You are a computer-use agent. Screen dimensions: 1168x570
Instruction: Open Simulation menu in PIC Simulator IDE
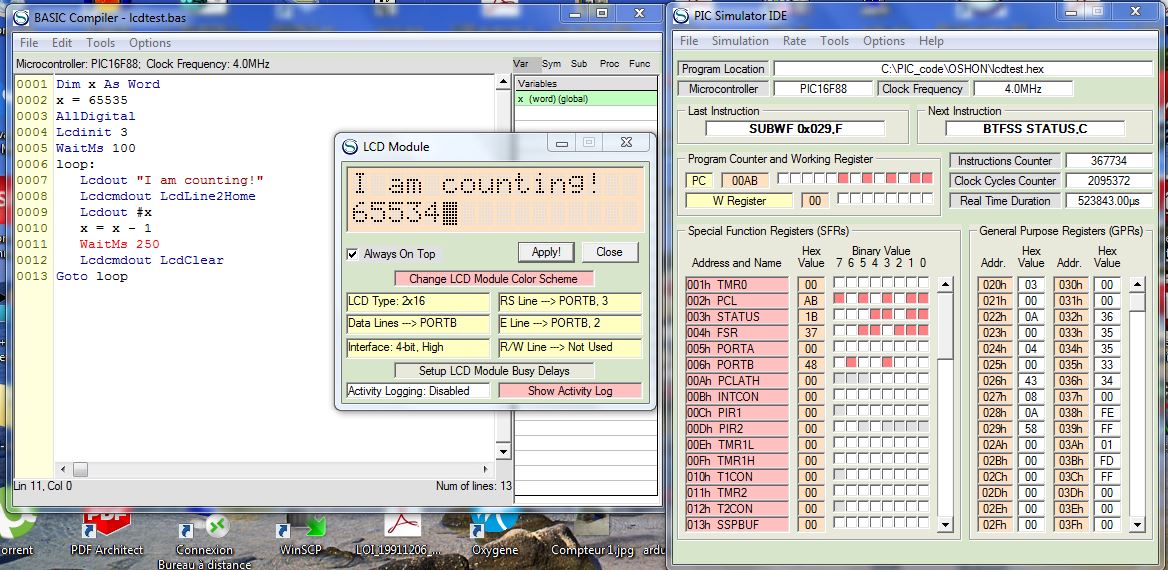tap(740, 41)
